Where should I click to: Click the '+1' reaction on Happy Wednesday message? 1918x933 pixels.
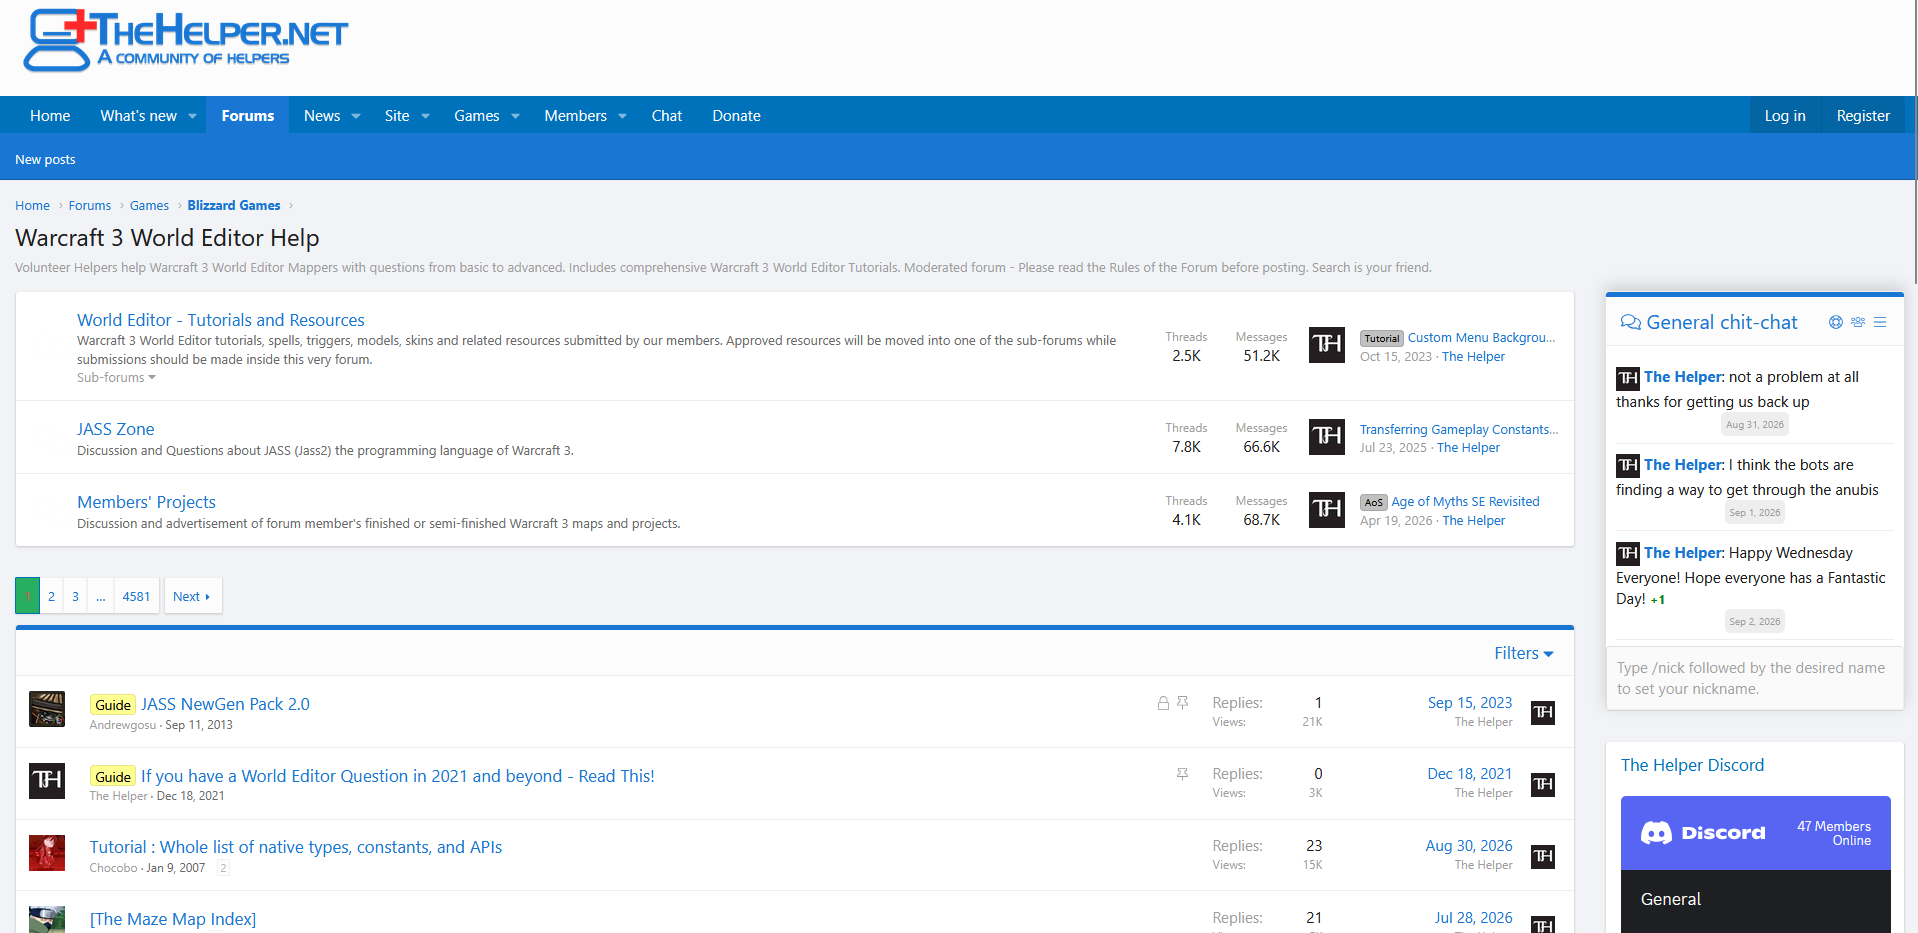[1658, 600]
